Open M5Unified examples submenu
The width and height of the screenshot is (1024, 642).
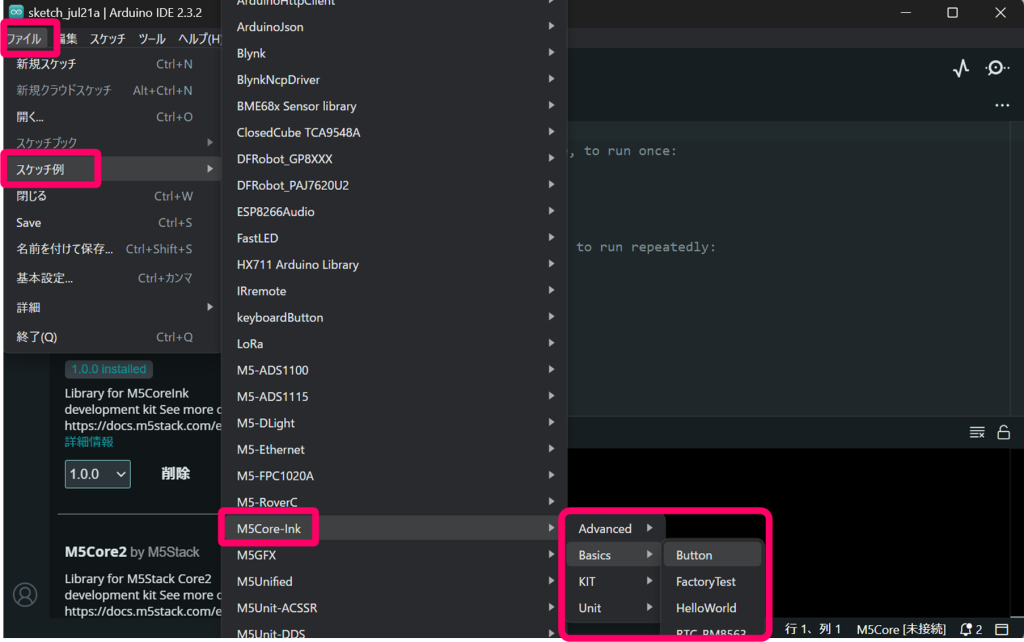click(x=394, y=581)
